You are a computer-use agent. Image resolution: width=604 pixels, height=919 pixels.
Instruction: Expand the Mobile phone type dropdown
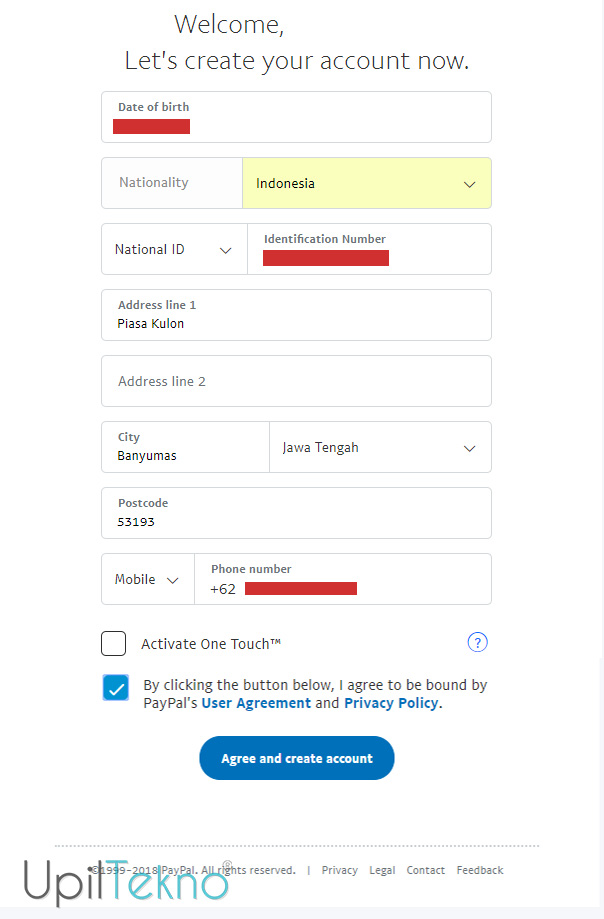148,579
